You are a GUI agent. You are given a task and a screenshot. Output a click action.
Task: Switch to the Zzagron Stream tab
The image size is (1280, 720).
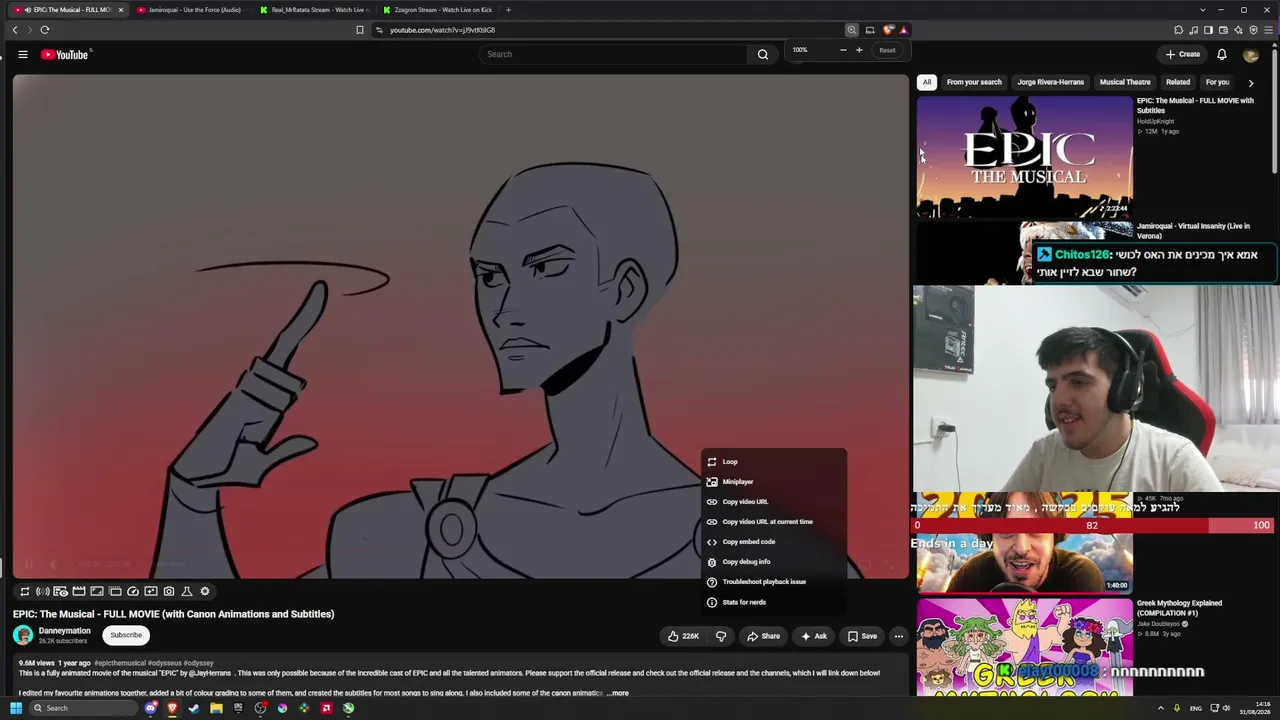[437, 10]
